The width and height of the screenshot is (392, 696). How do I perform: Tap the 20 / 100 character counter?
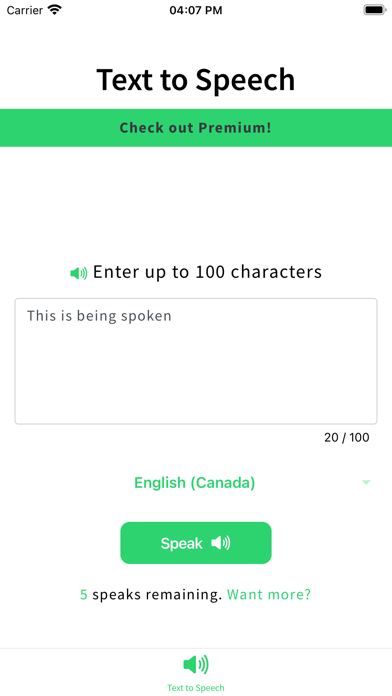(346, 438)
